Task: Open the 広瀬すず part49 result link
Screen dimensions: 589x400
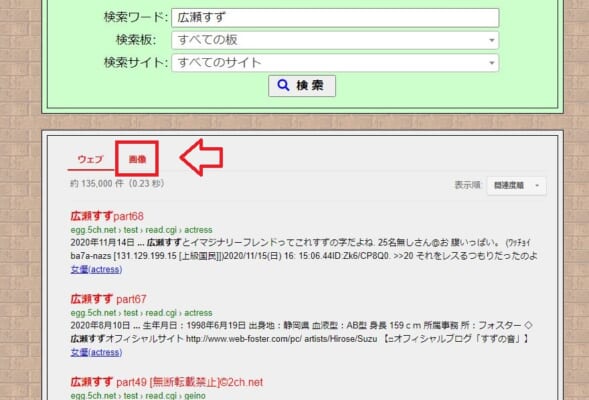Action: [166, 382]
